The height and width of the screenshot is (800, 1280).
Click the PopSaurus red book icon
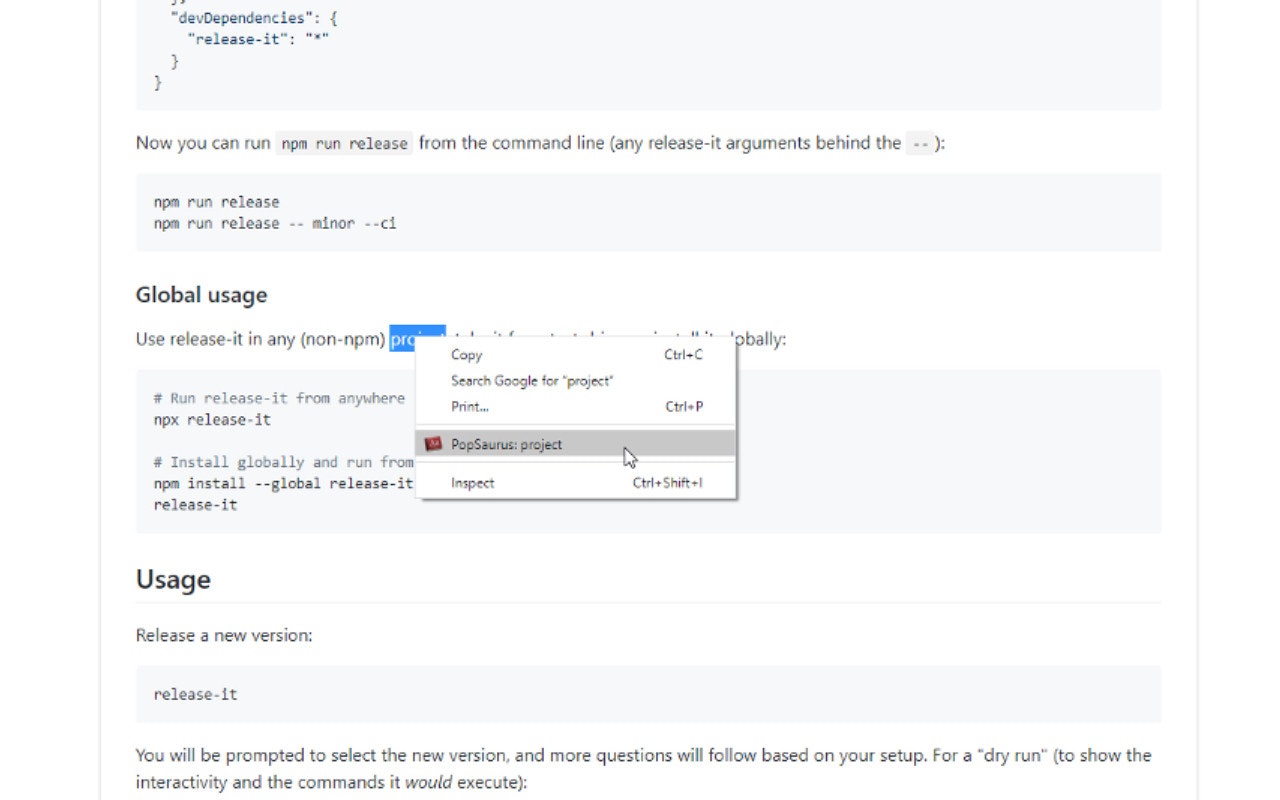coord(433,444)
